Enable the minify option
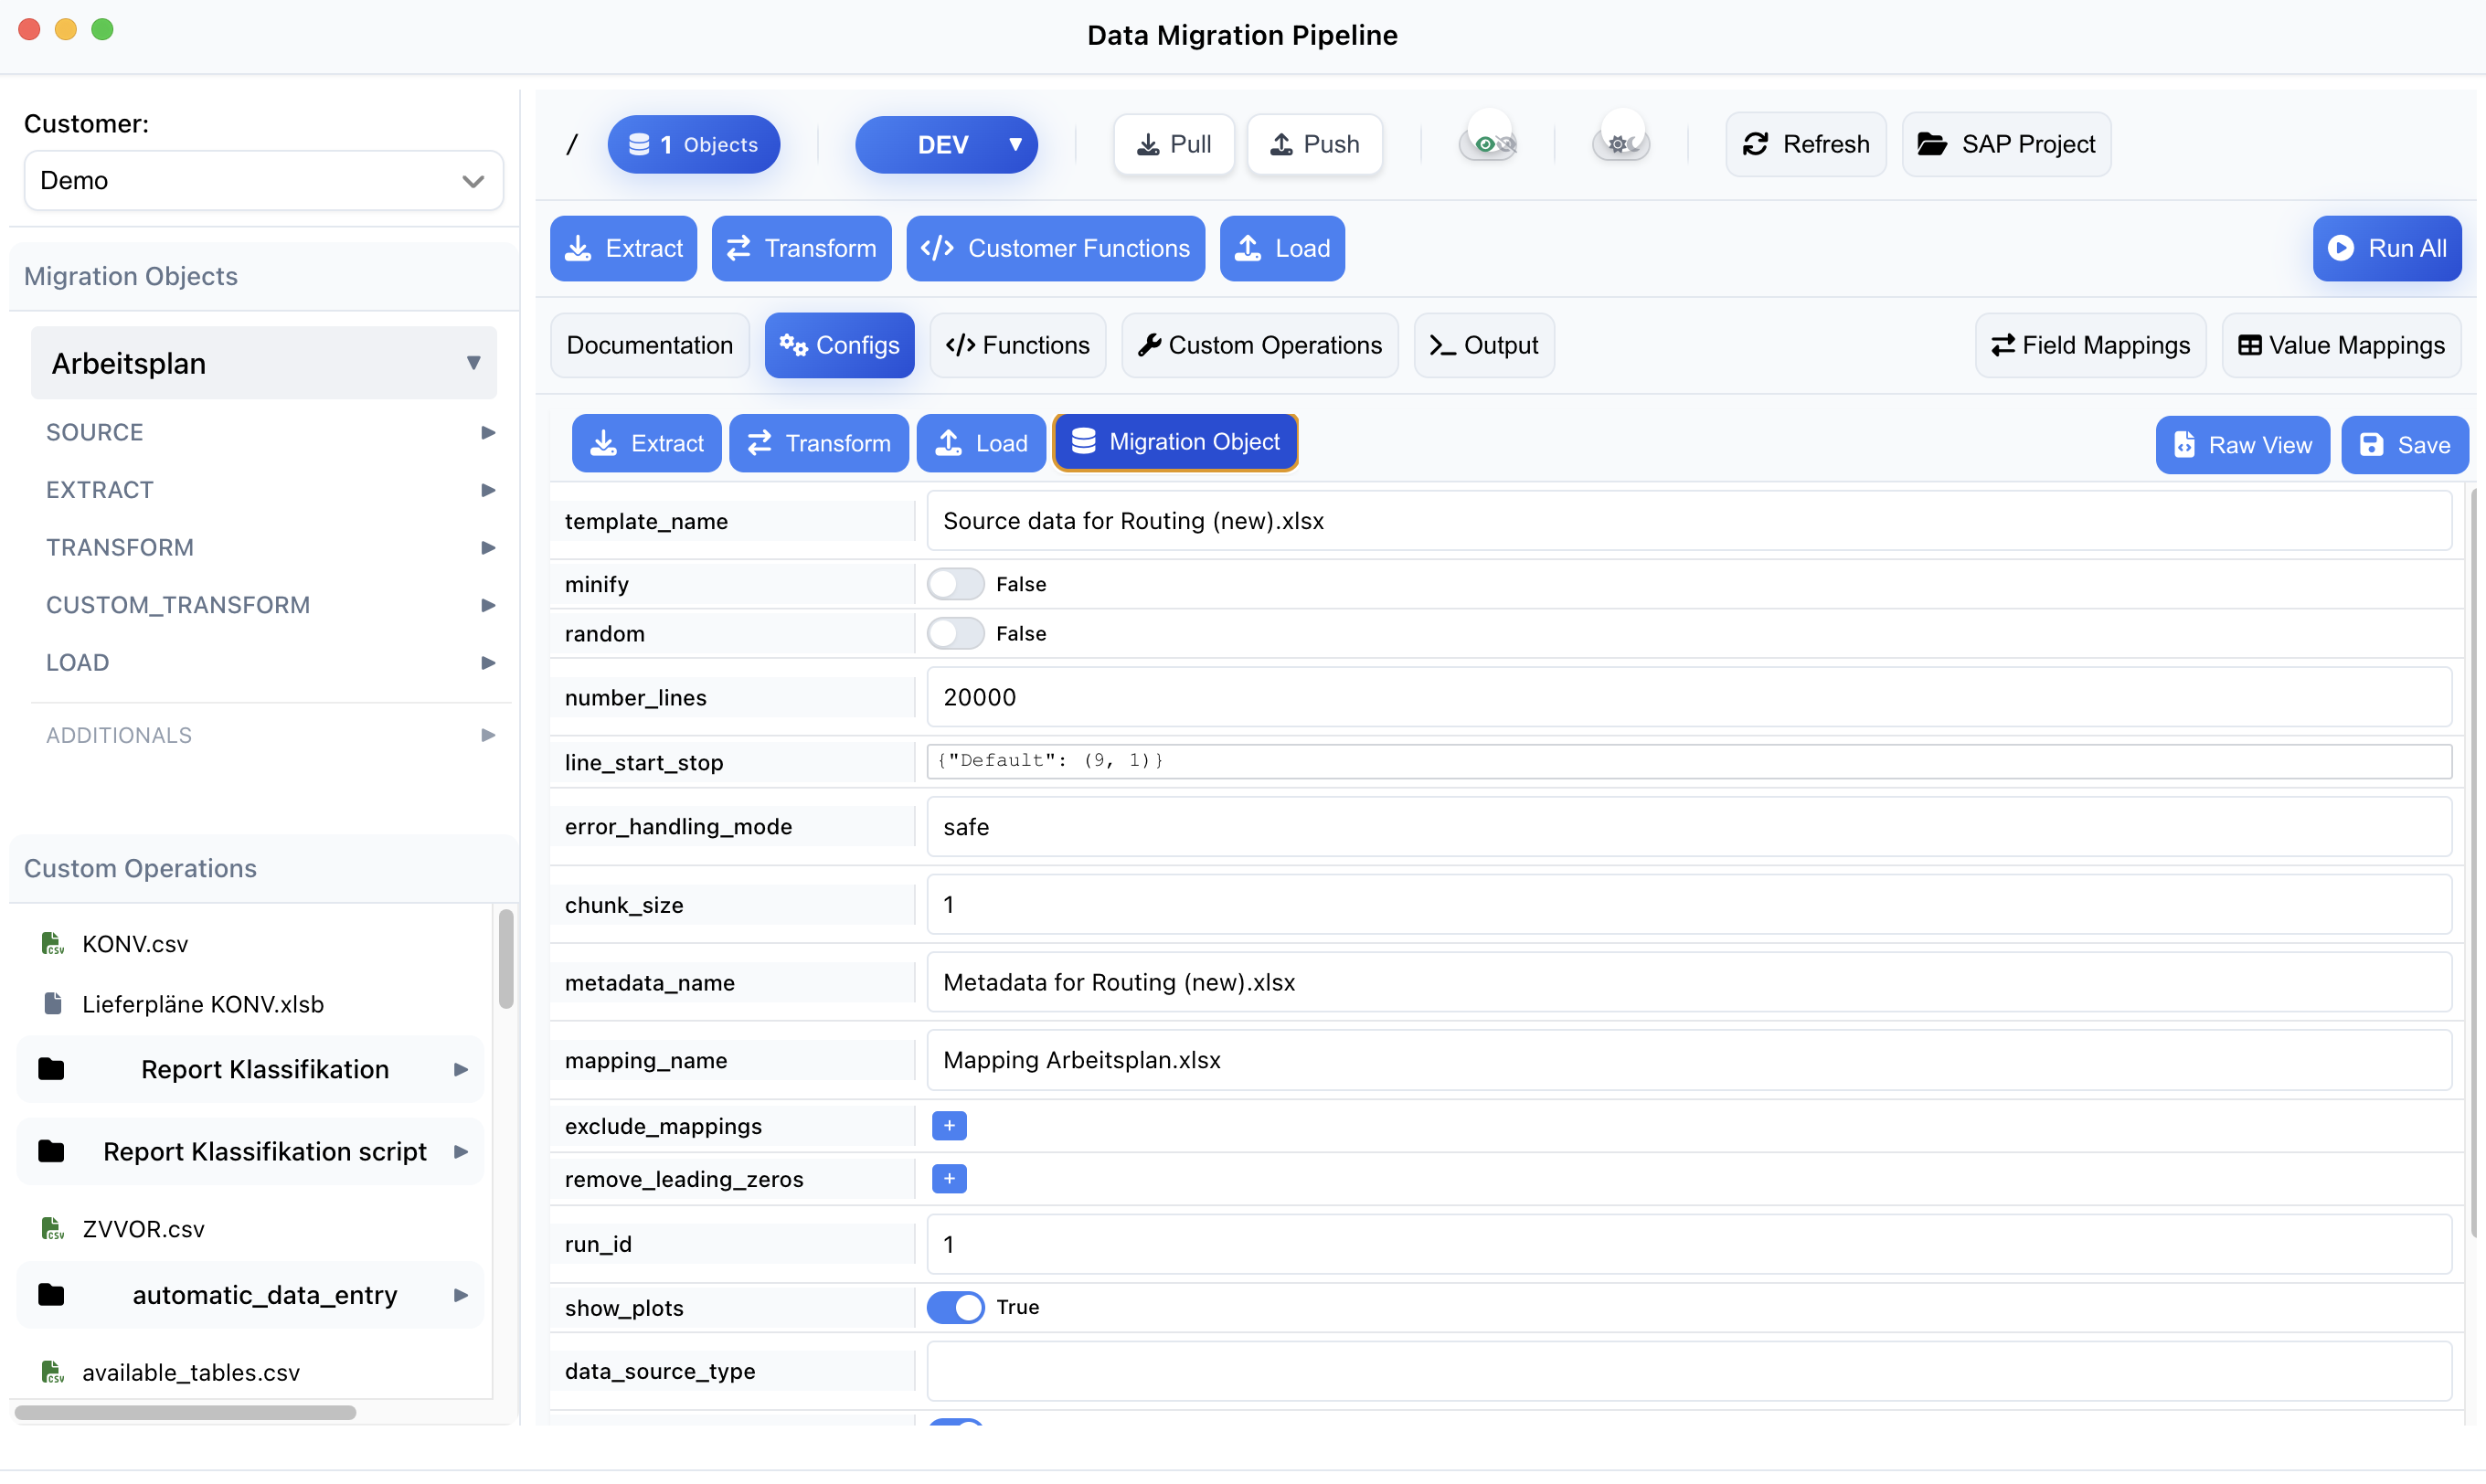 (x=955, y=583)
